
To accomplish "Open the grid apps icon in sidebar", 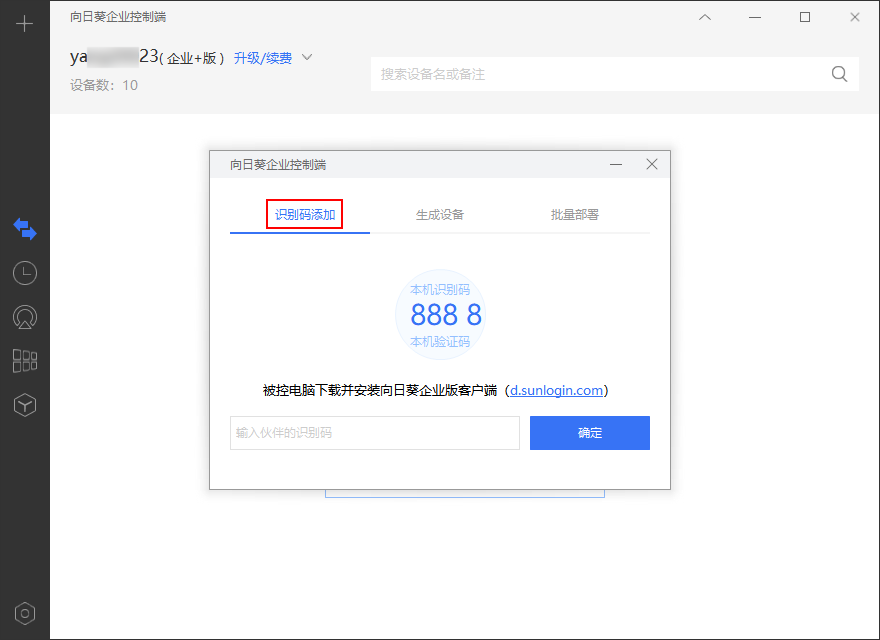I will tap(25, 361).
